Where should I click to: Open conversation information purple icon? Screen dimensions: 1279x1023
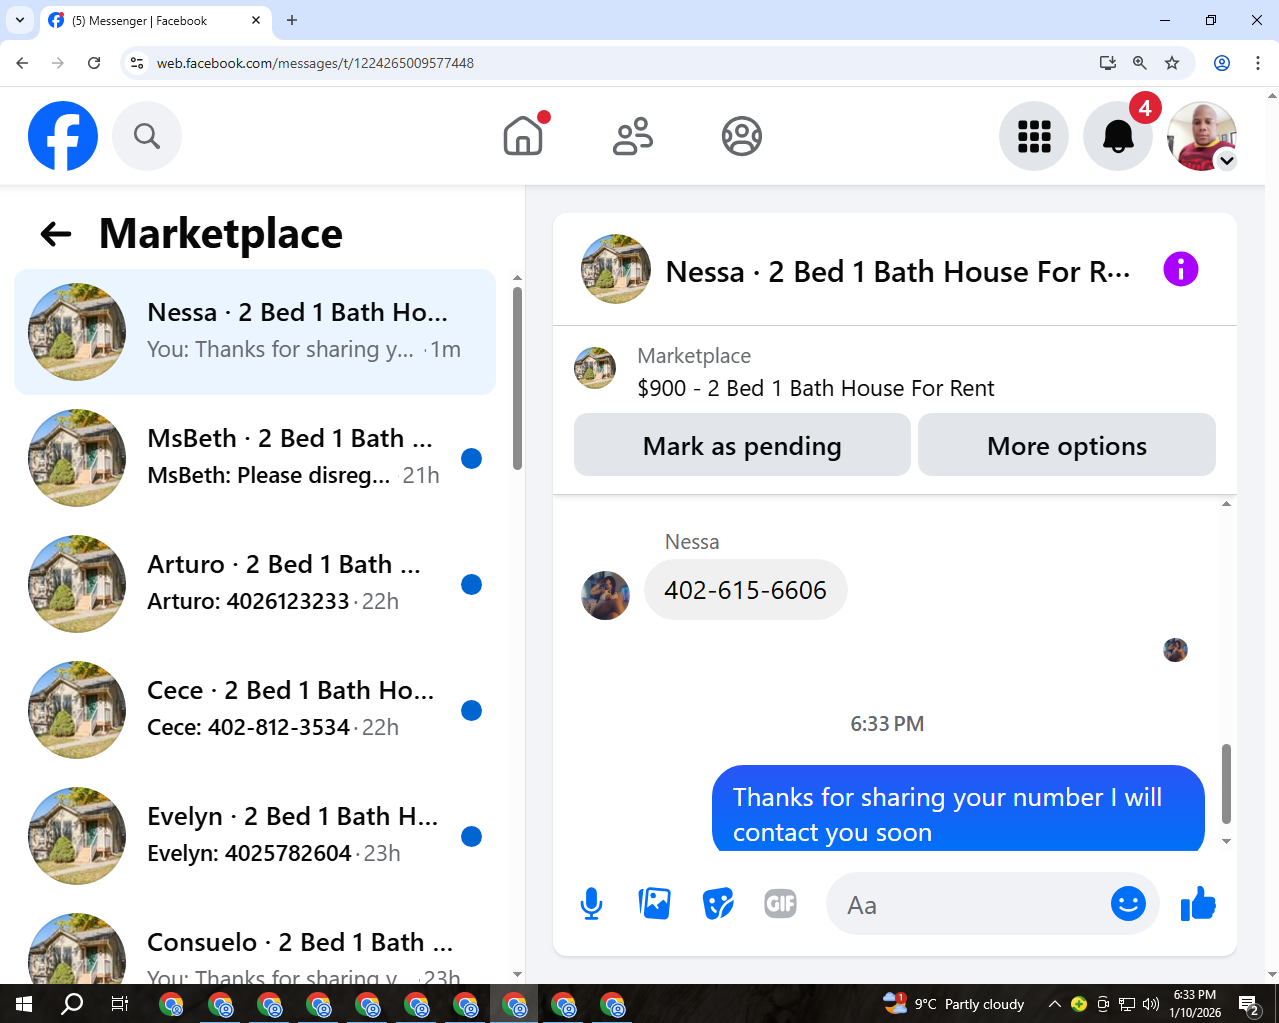1181,269
